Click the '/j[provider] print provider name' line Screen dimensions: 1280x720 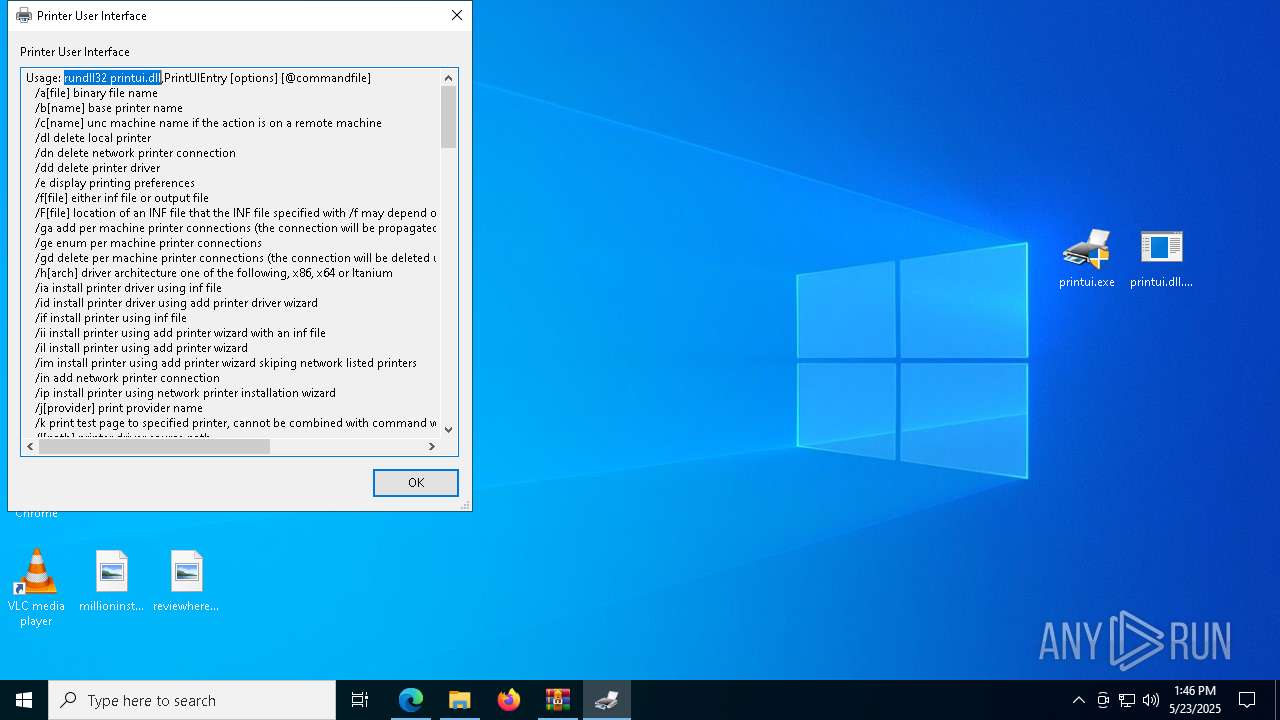click(x=119, y=408)
